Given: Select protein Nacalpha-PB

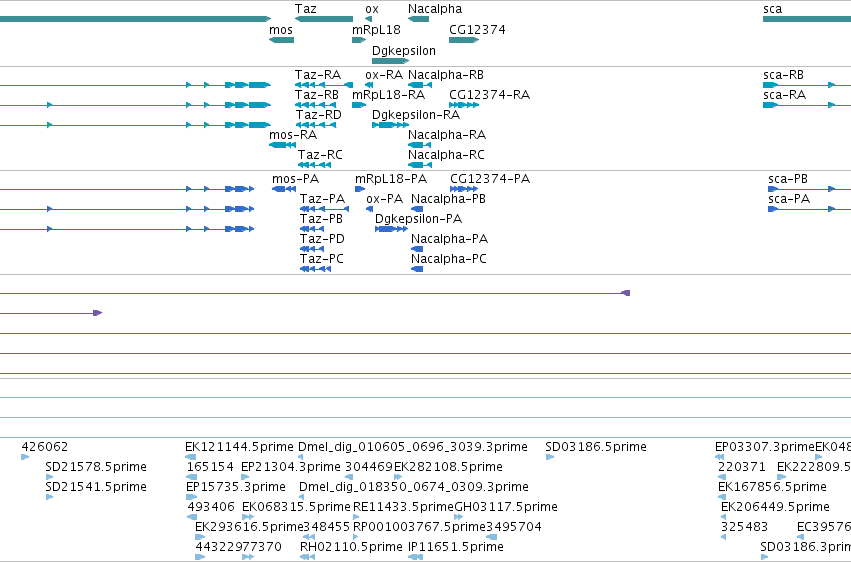Looking at the screenshot, I should tap(448, 199).
